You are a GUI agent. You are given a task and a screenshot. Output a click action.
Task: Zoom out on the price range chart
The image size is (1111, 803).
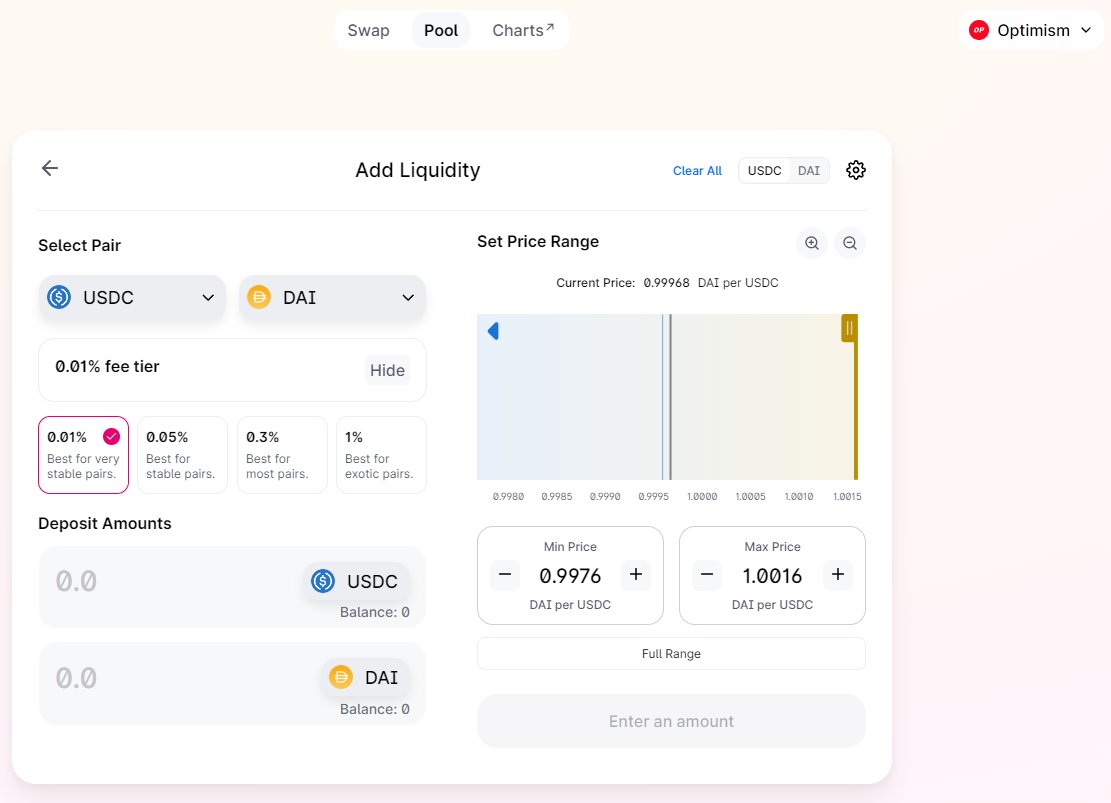pyautogui.click(x=850, y=243)
